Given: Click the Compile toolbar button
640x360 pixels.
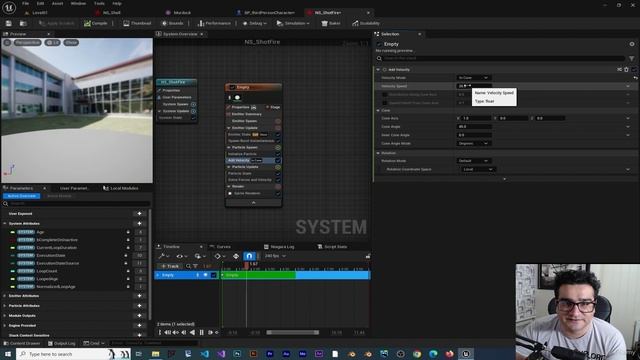Looking at the screenshot, I should pyautogui.click(x=96, y=23).
